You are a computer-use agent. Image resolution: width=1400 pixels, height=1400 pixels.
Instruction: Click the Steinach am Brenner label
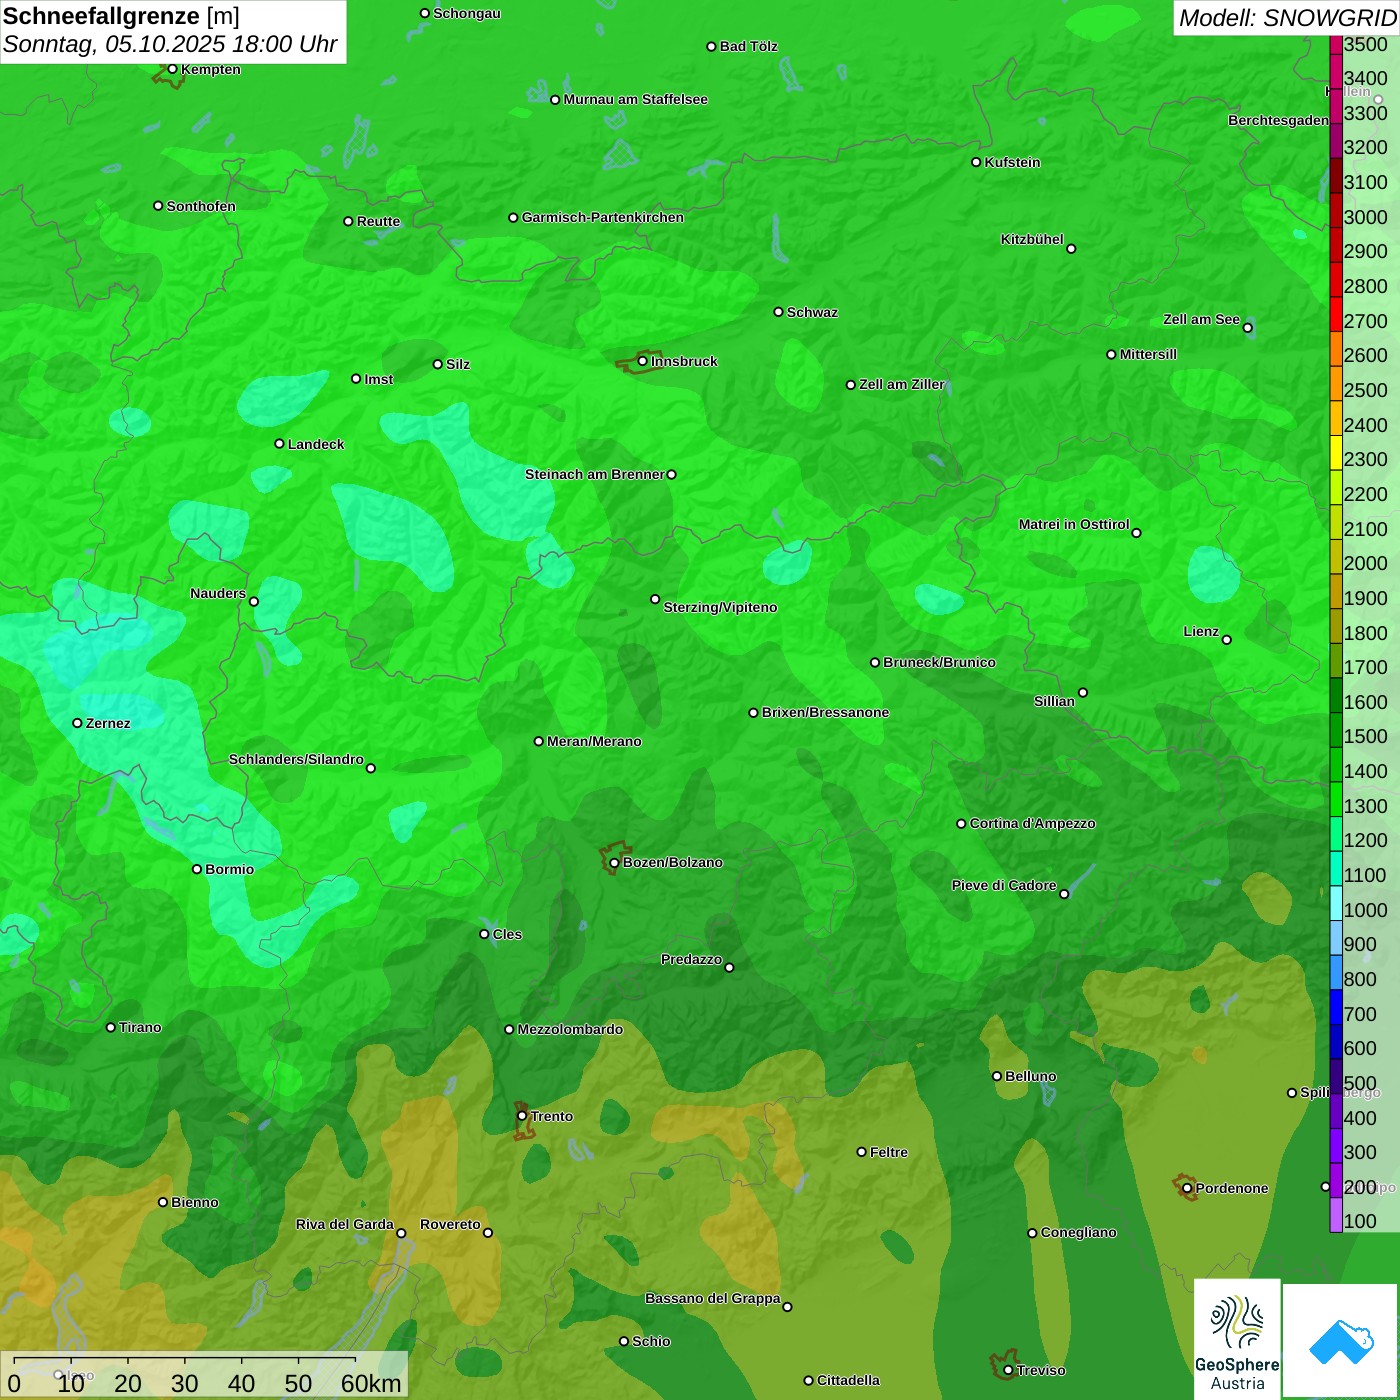pos(594,474)
